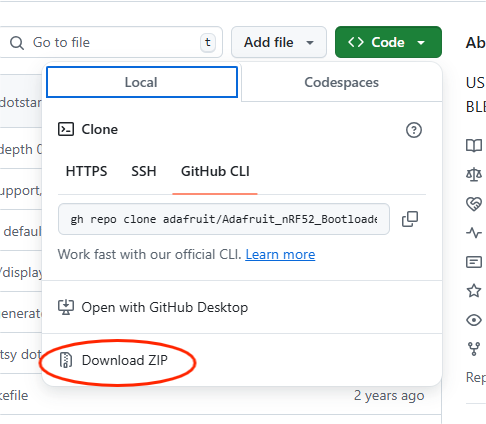Image resolution: width=486 pixels, height=424 pixels.
Task: Choose the SSH clone option
Action: (144, 171)
